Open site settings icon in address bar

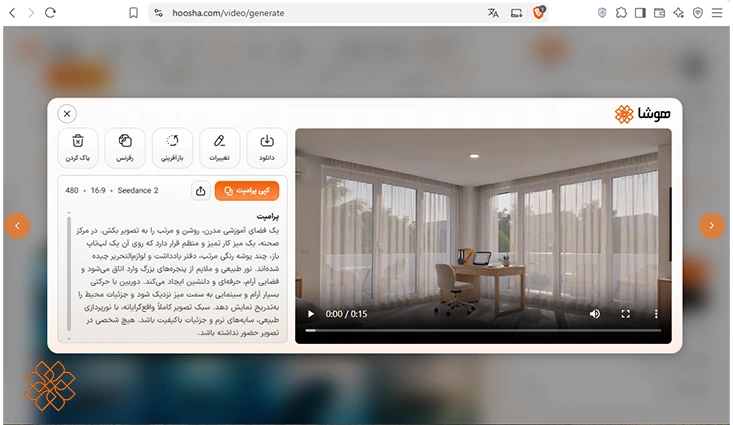click(x=158, y=13)
